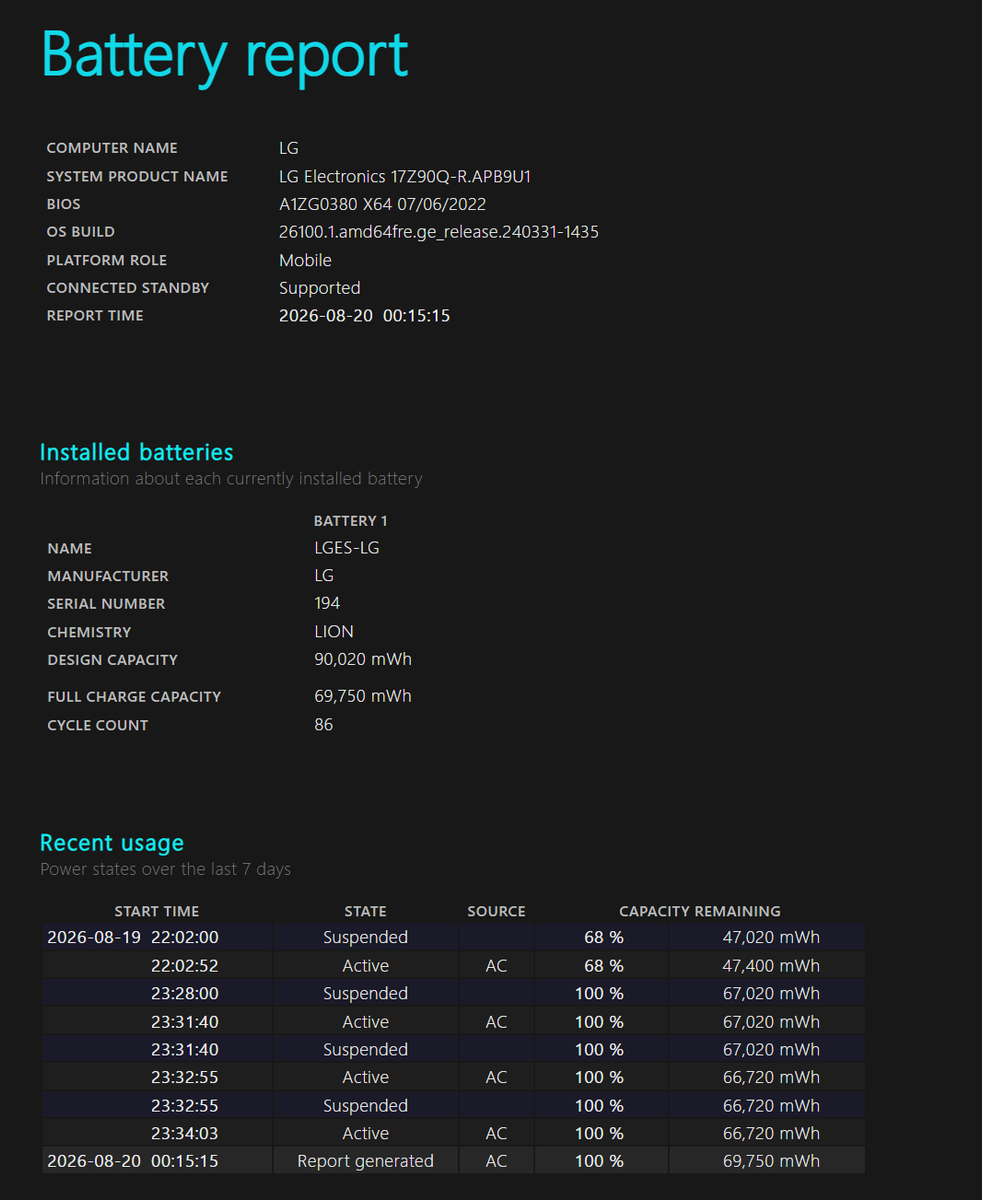
Task: Click the OS BUILD label
Action: pos(81,232)
